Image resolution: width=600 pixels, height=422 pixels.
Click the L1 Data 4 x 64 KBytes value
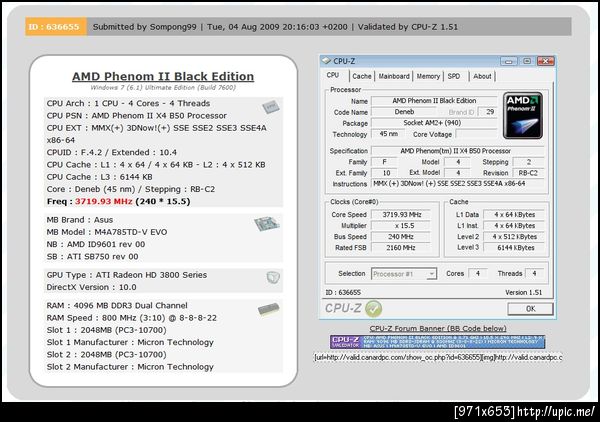tap(514, 215)
